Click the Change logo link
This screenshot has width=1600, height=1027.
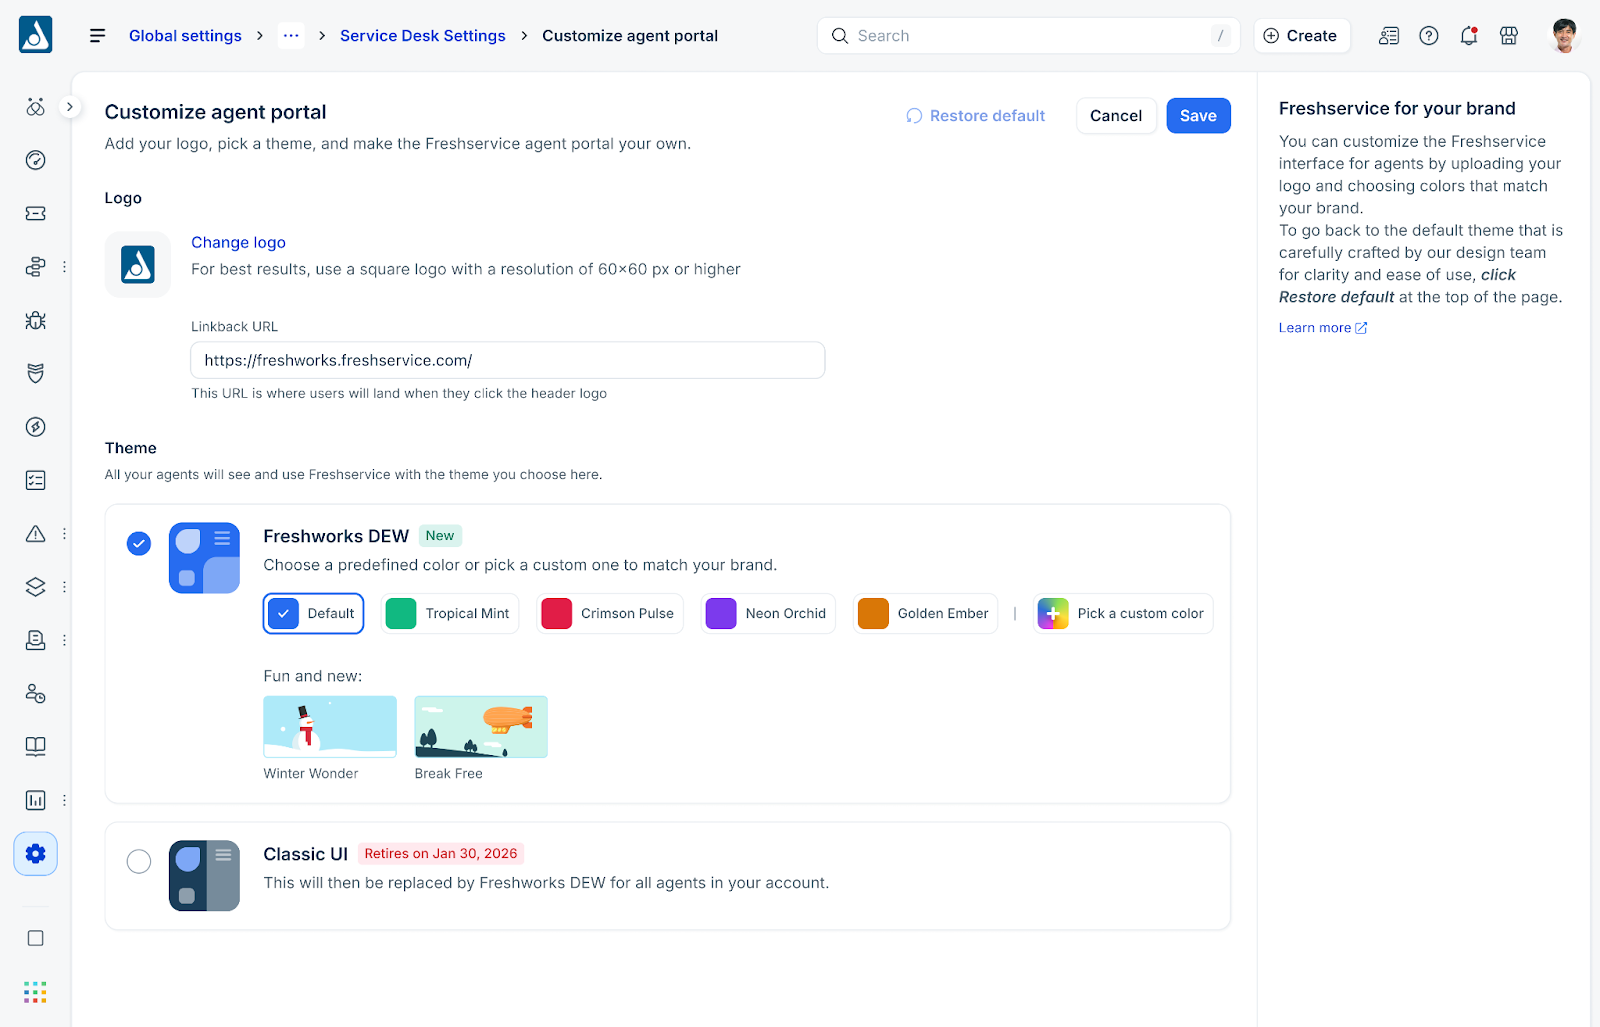[238, 242]
